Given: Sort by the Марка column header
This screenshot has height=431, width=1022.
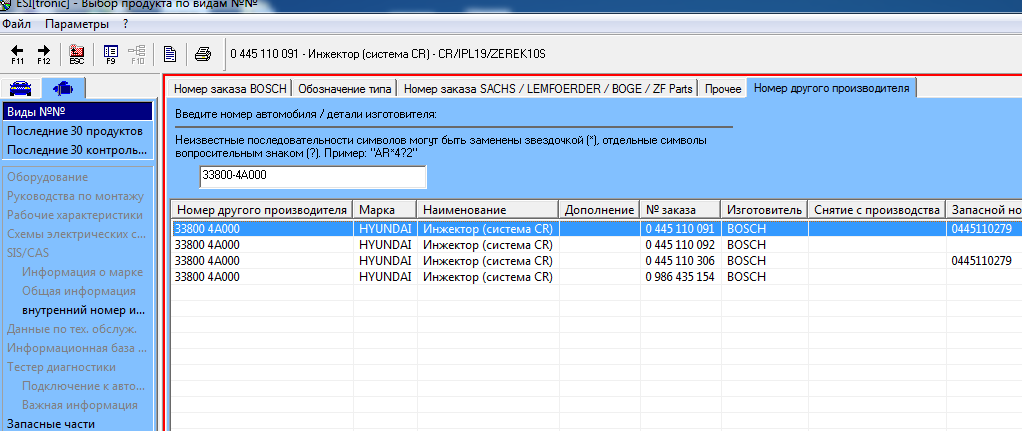Looking at the screenshot, I should [x=385, y=210].
